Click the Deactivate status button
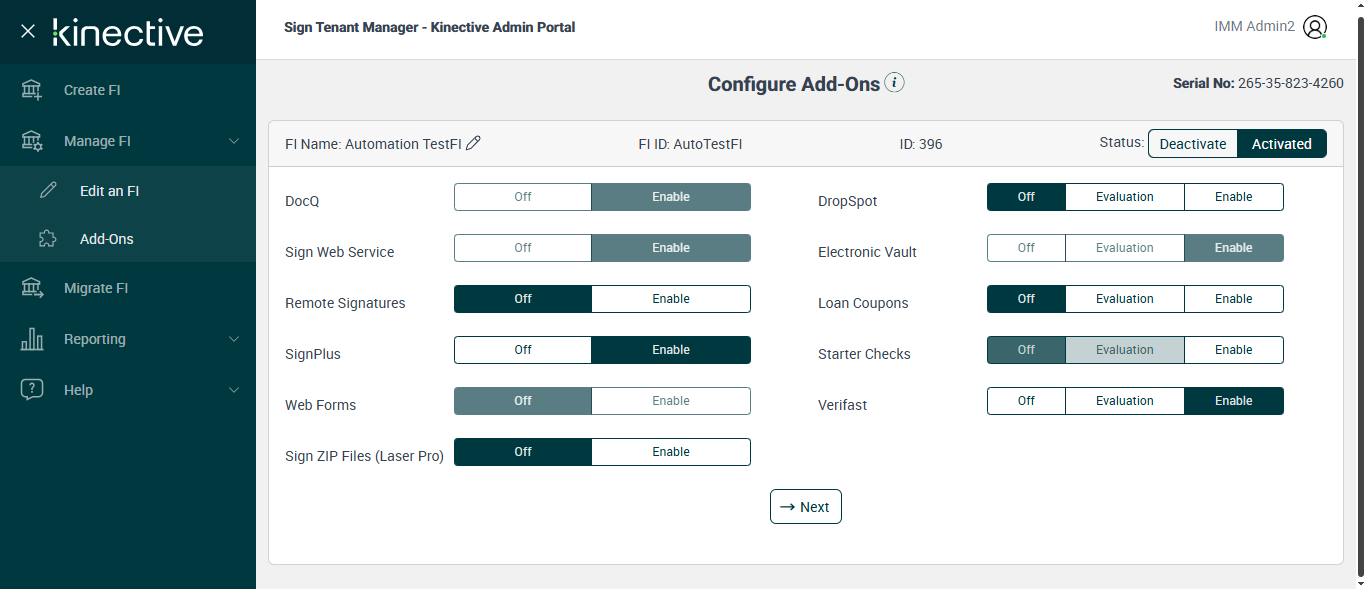The width and height of the screenshot is (1366, 589). (1192, 144)
